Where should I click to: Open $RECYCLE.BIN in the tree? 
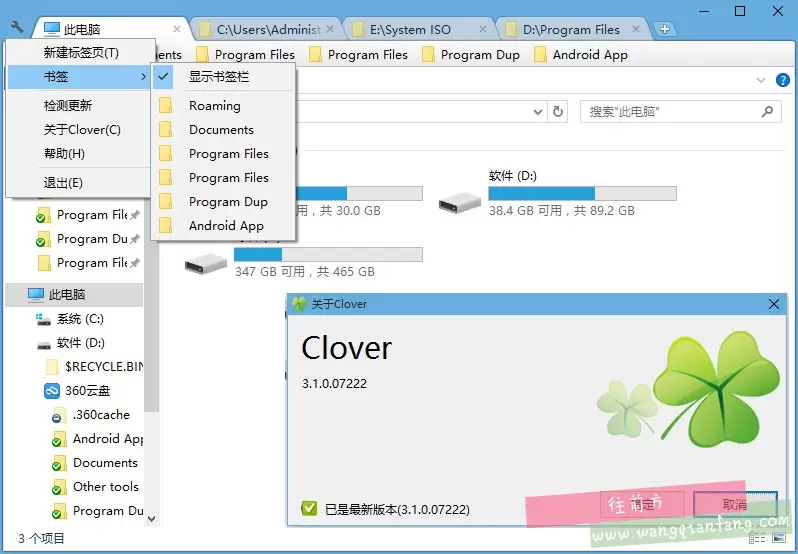pyautogui.click(x=104, y=367)
